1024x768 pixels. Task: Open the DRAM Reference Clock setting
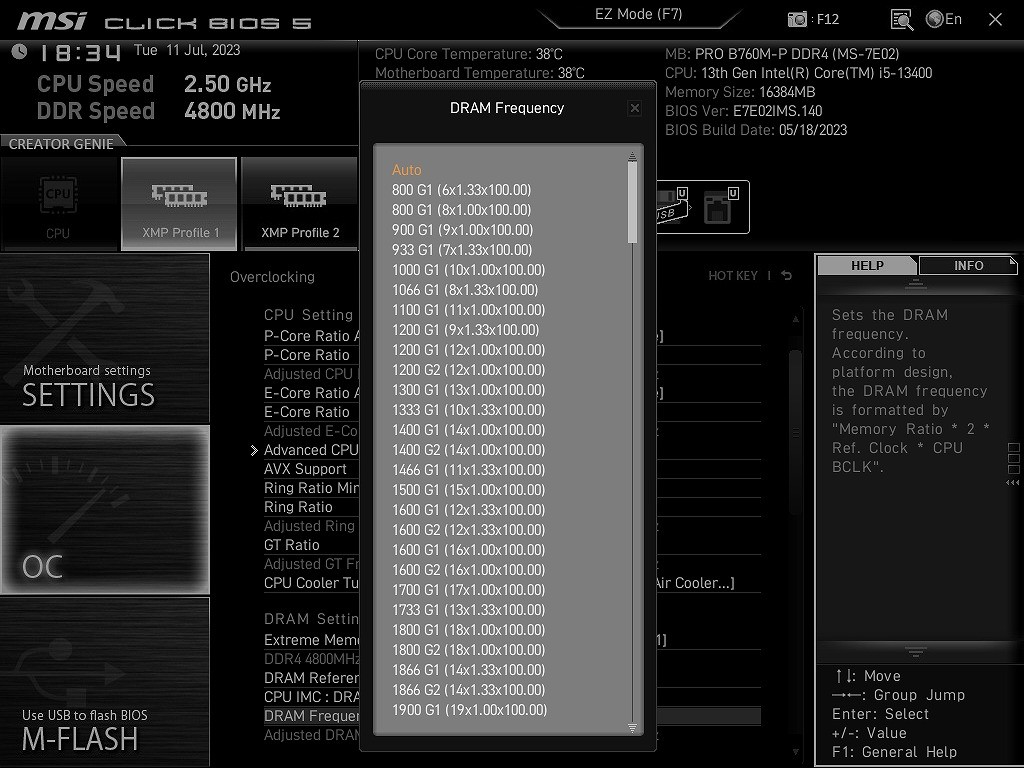312,678
